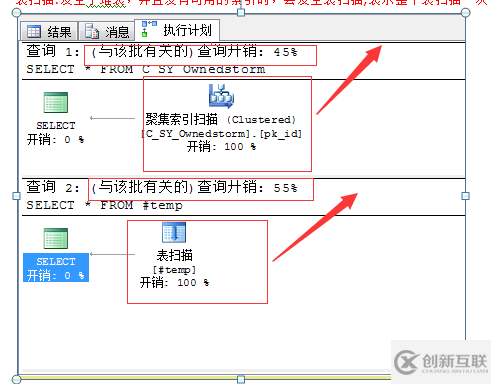Screen dimensions: 491x384
Task: Click the table scan operator icon
Action: [x=174, y=232]
